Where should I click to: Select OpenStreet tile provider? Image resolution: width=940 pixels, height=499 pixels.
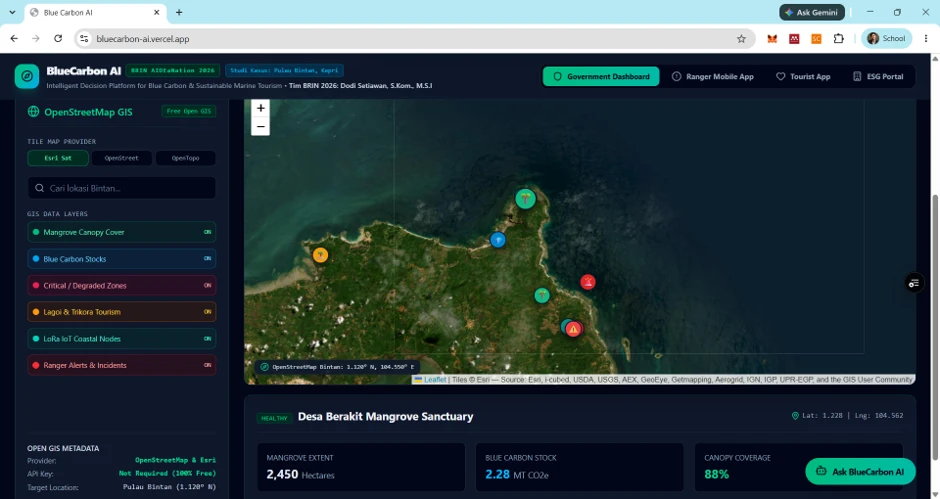(122, 158)
